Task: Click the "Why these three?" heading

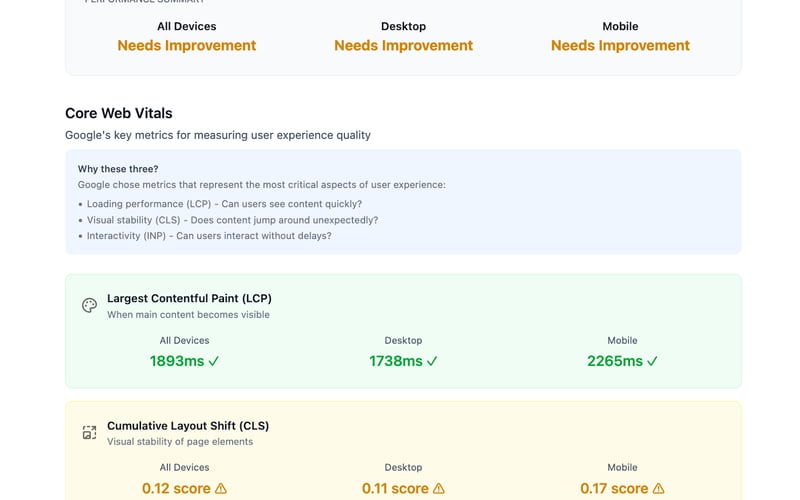Action: (118, 169)
